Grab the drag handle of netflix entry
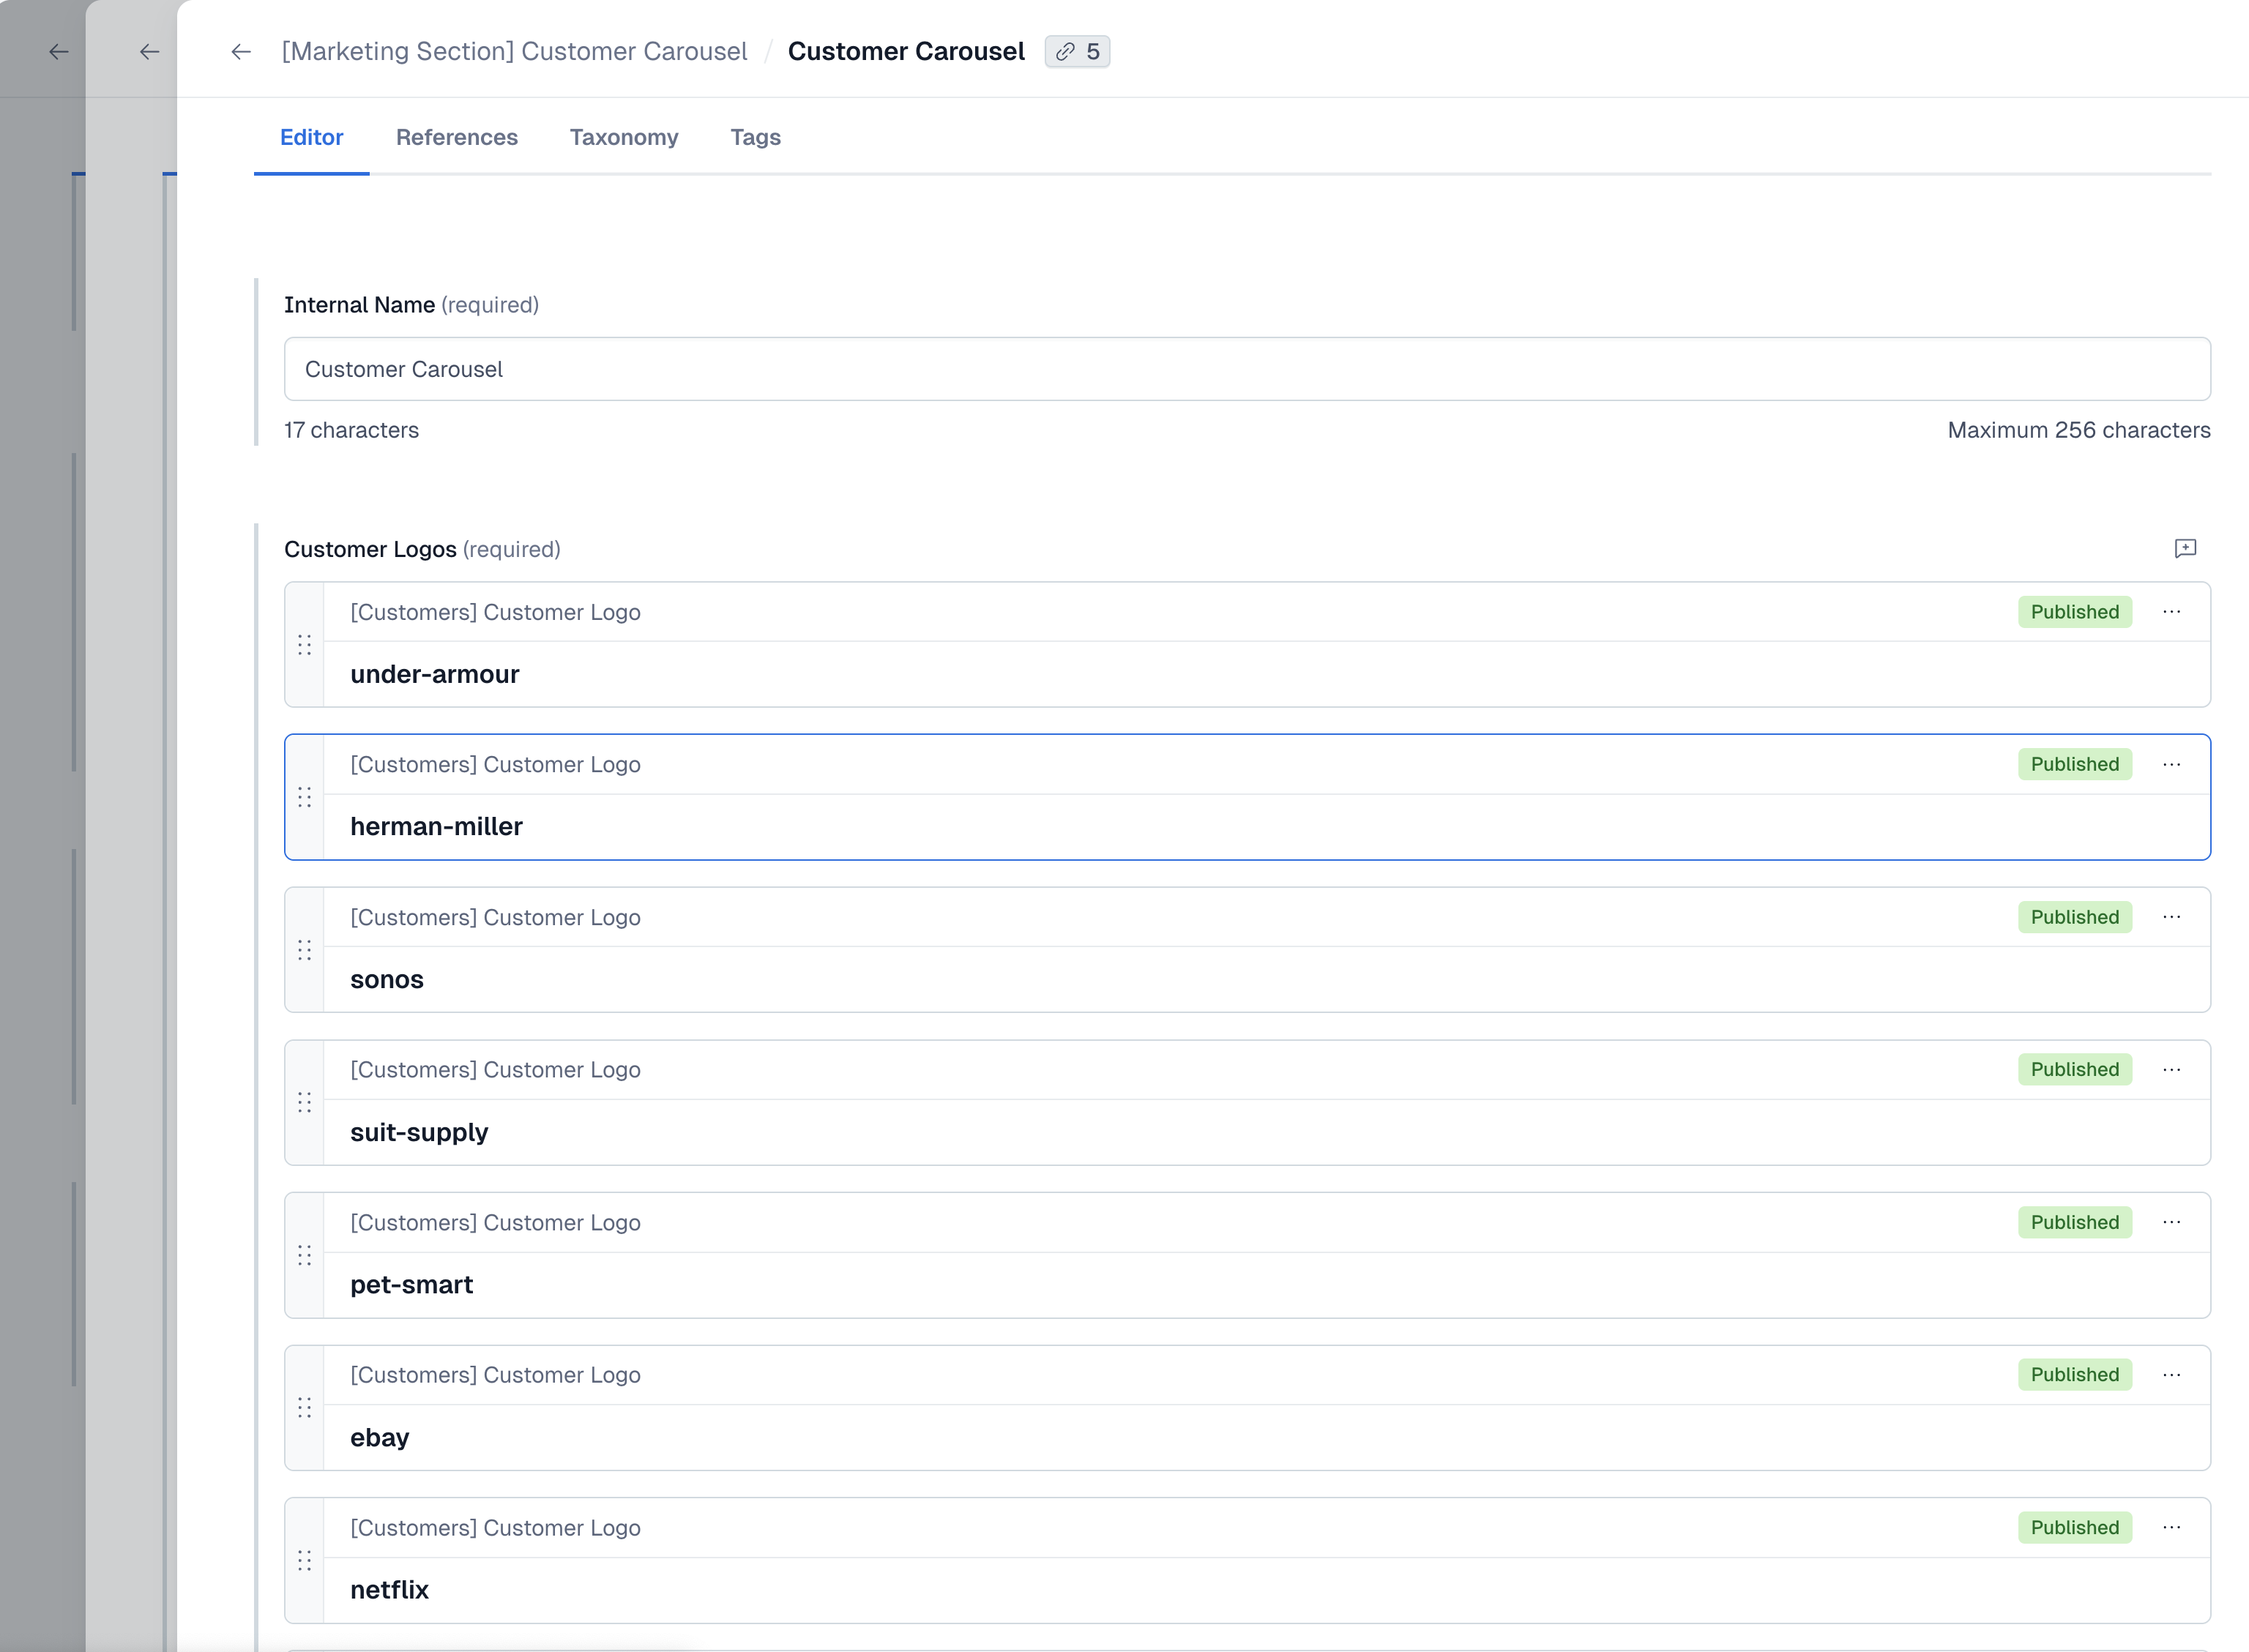Image resolution: width=2249 pixels, height=1652 pixels. pos(304,1561)
